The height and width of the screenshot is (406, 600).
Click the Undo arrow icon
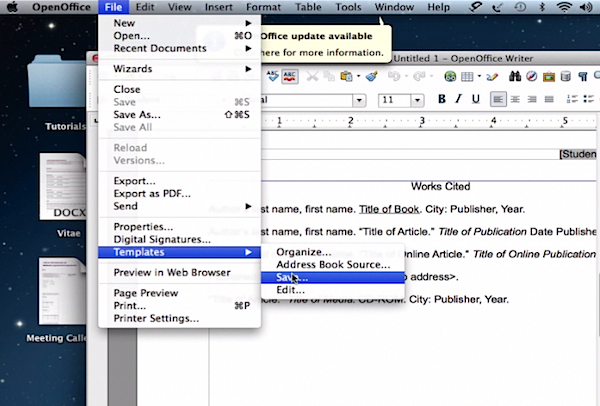pos(394,77)
